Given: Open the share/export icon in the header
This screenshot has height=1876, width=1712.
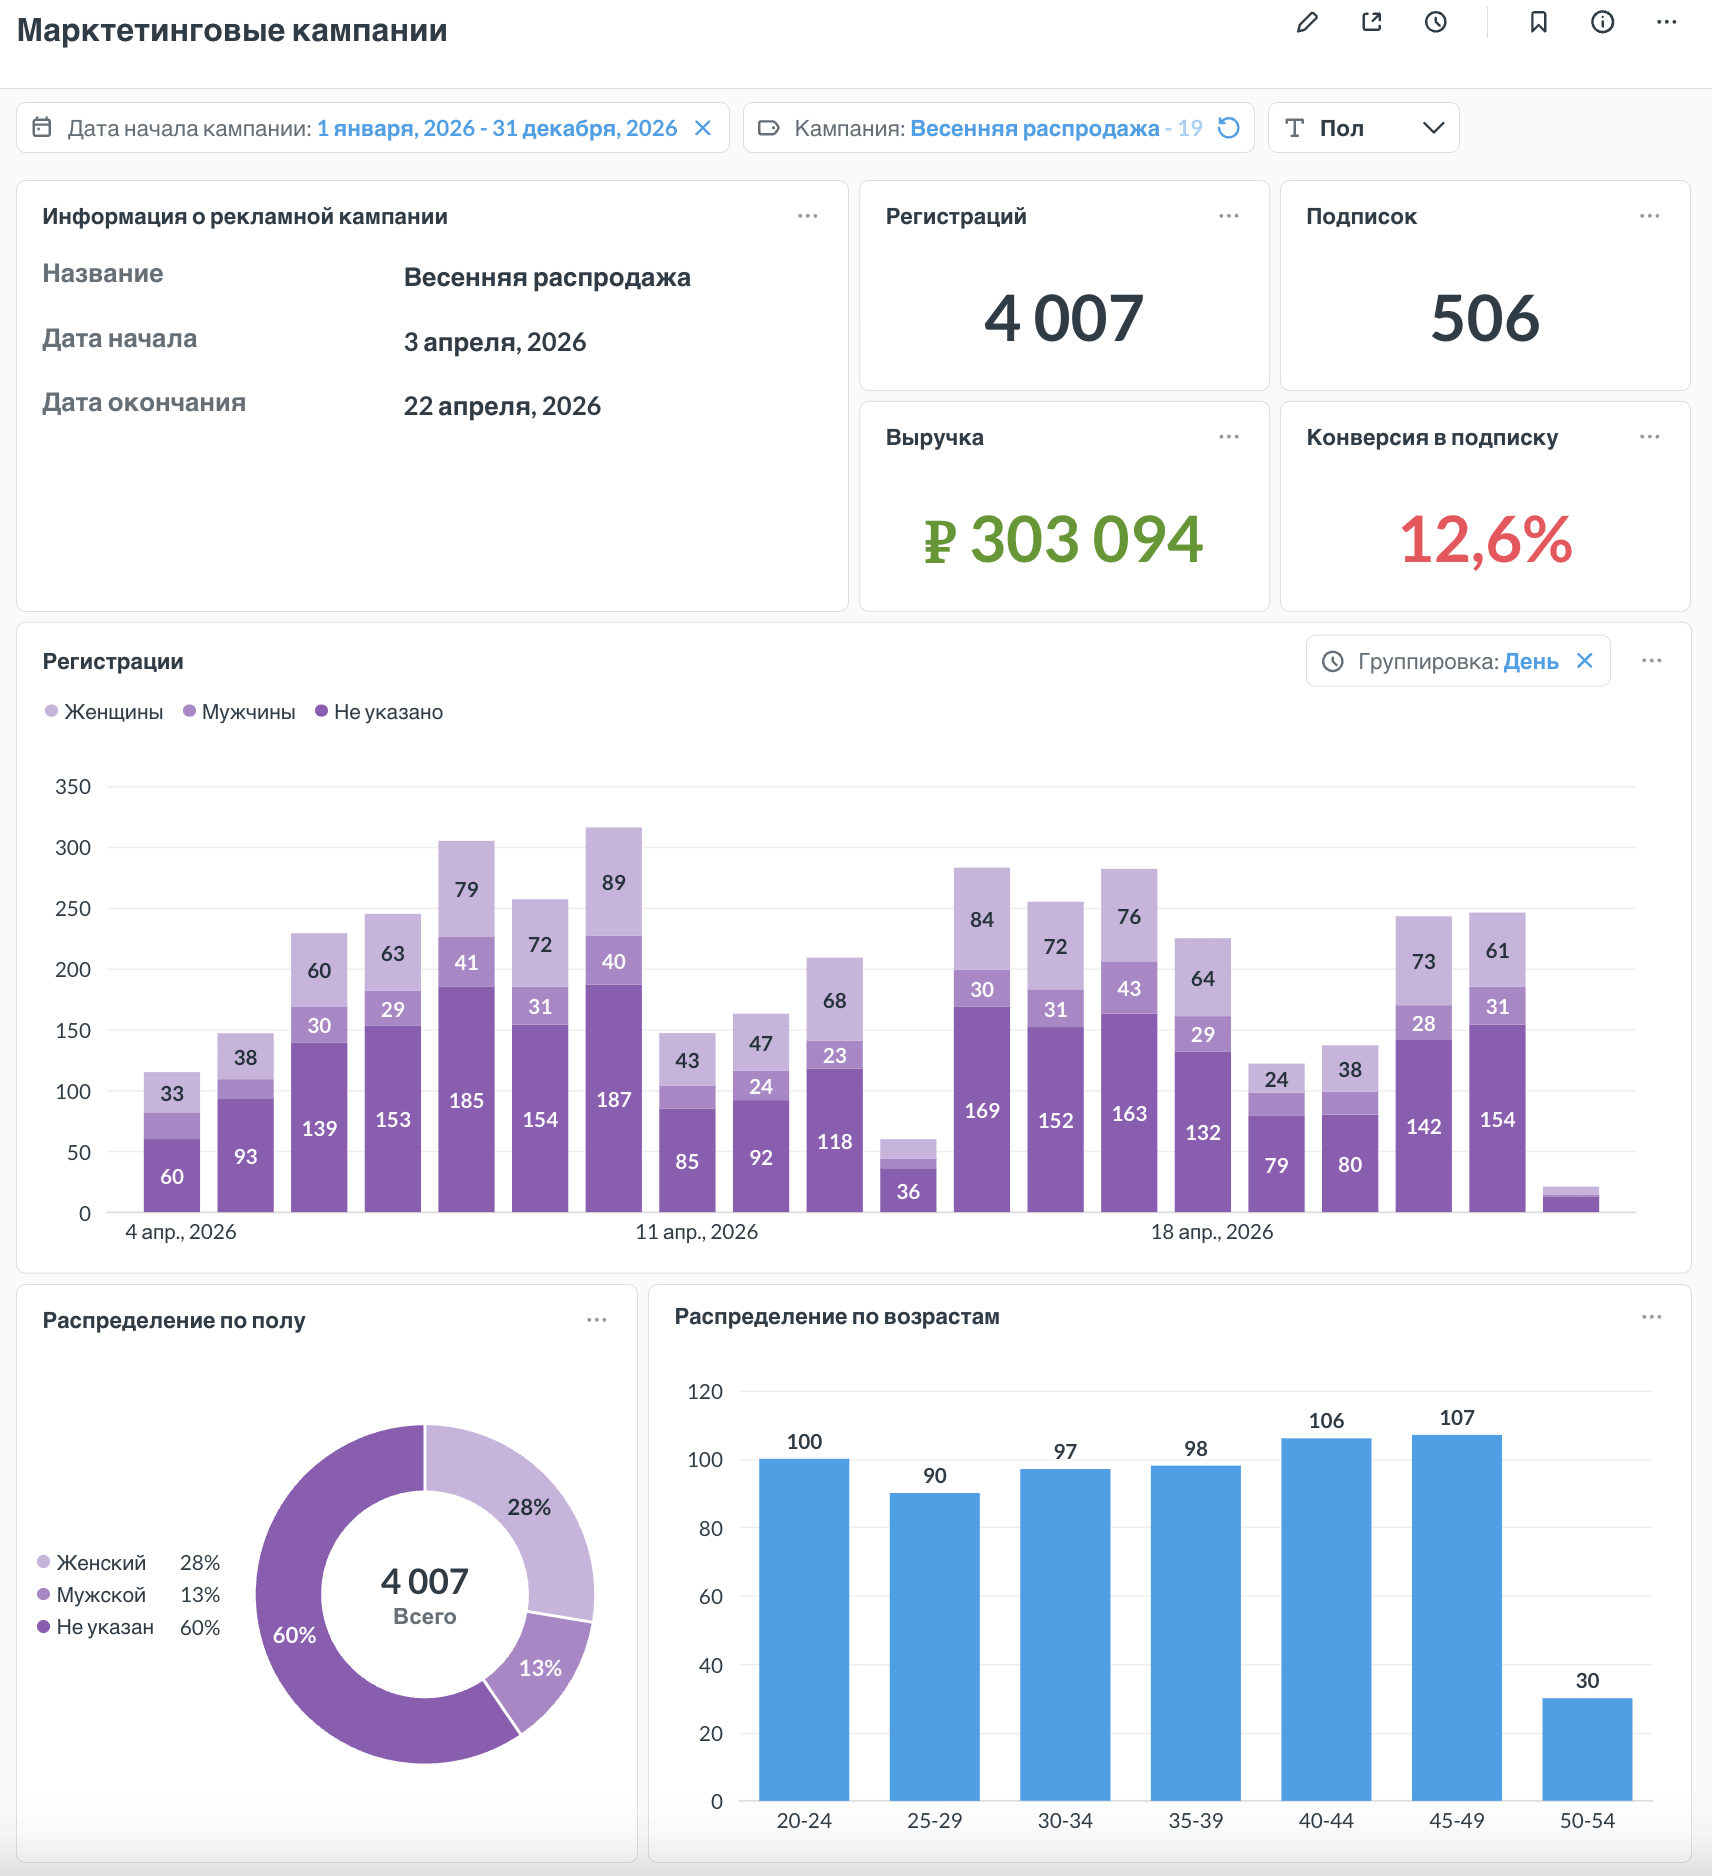Looking at the screenshot, I should pos(1372,22).
